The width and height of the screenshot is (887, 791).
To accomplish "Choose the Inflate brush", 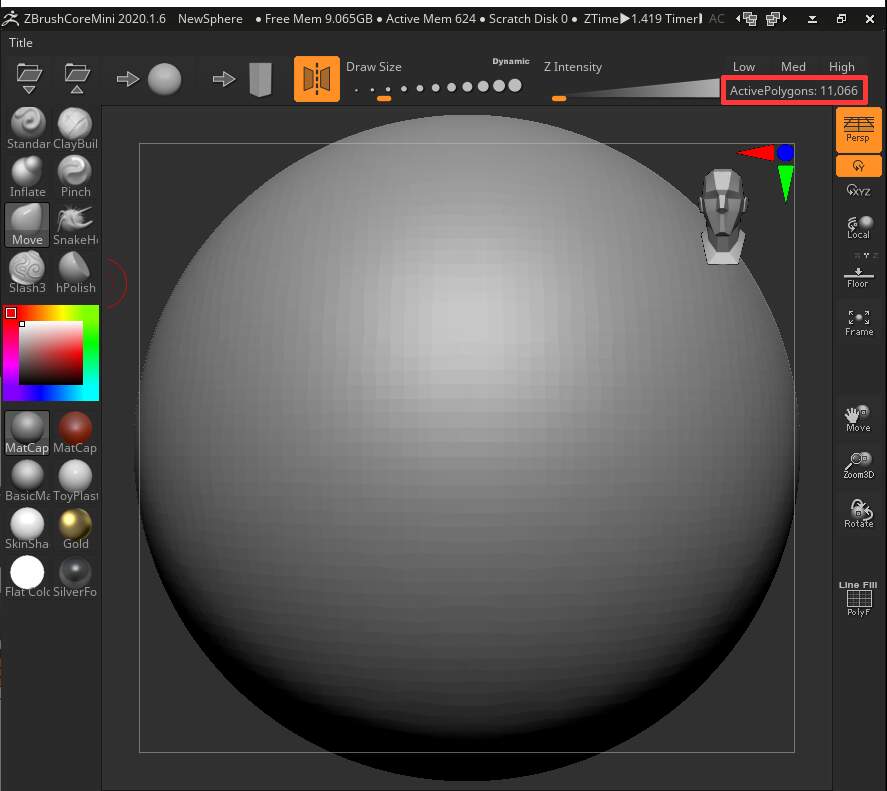I will (28, 177).
